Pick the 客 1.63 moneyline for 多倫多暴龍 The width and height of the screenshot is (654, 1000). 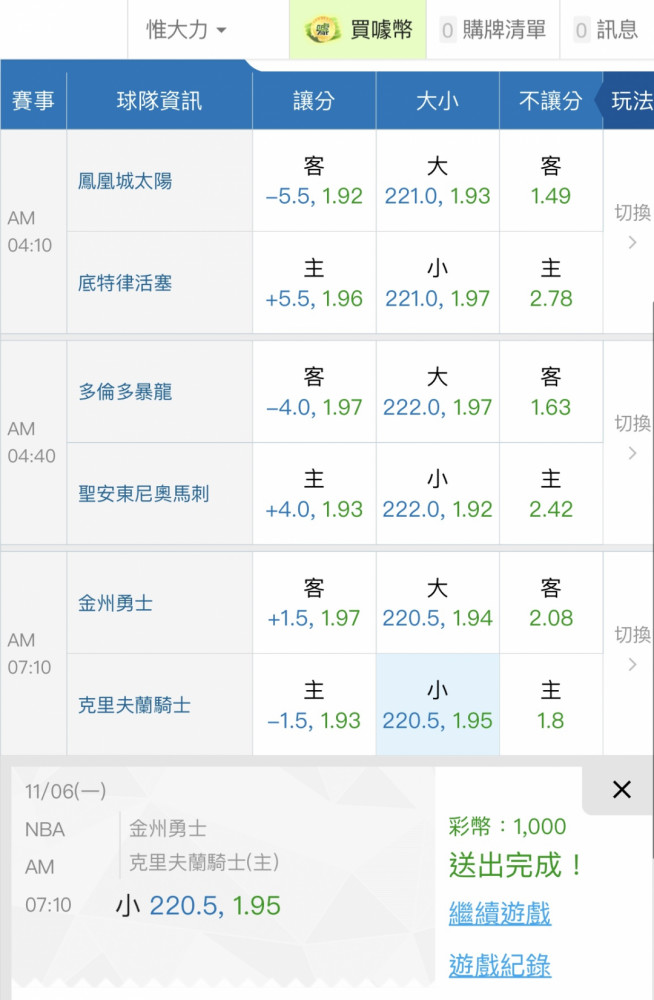point(550,392)
